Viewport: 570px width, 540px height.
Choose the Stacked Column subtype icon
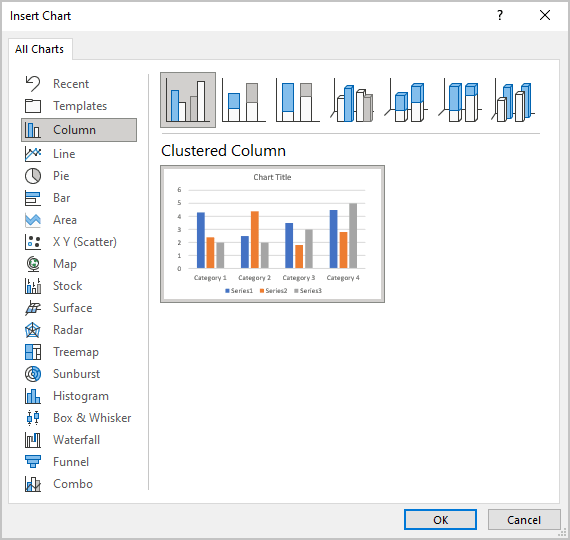244,101
